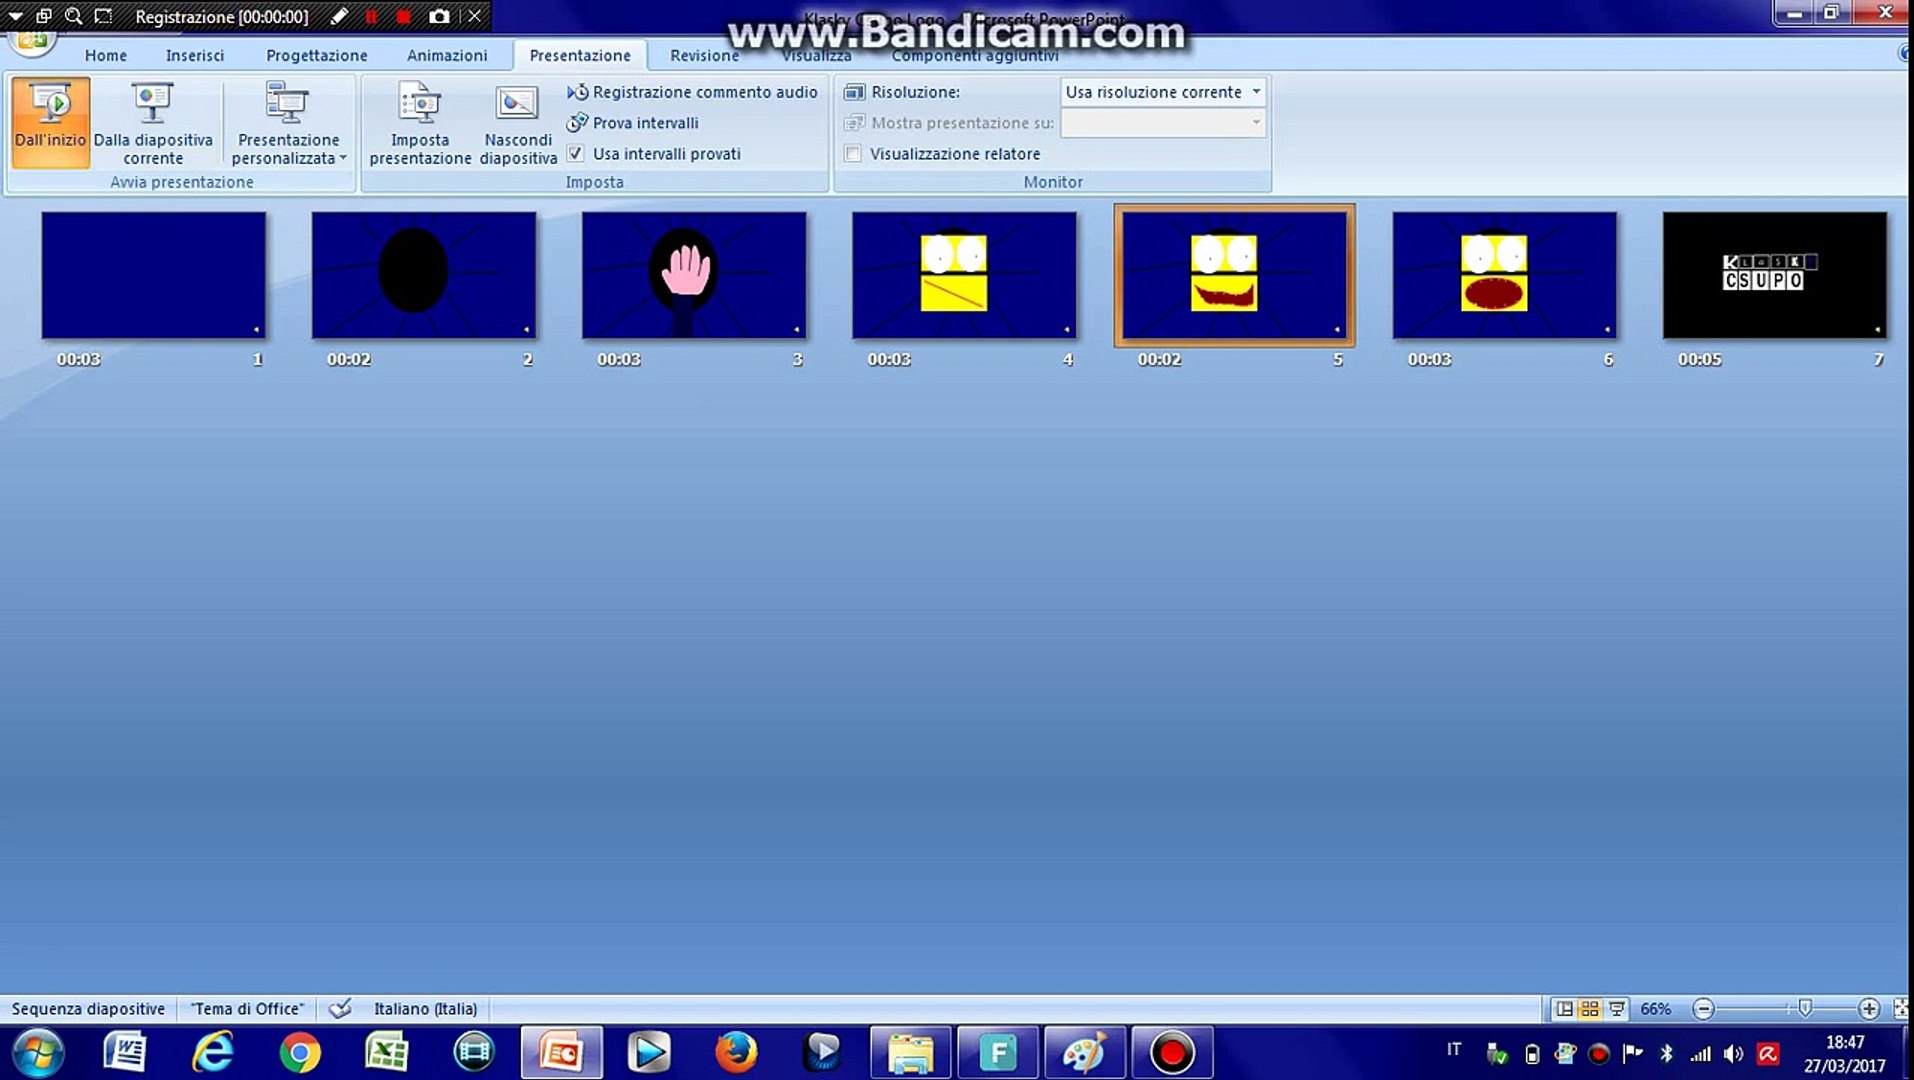Screen dimensions: 1914x1080
Task: Click the Windows Start button
Action: [x=39, y=1053]
